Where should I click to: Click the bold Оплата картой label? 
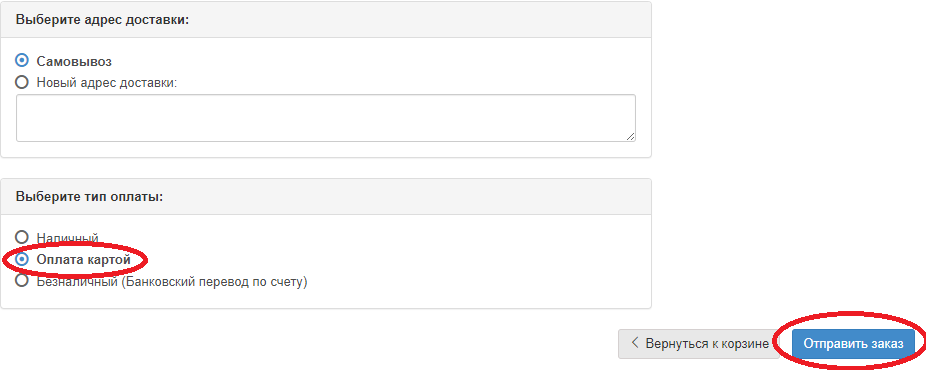point(83,260)
